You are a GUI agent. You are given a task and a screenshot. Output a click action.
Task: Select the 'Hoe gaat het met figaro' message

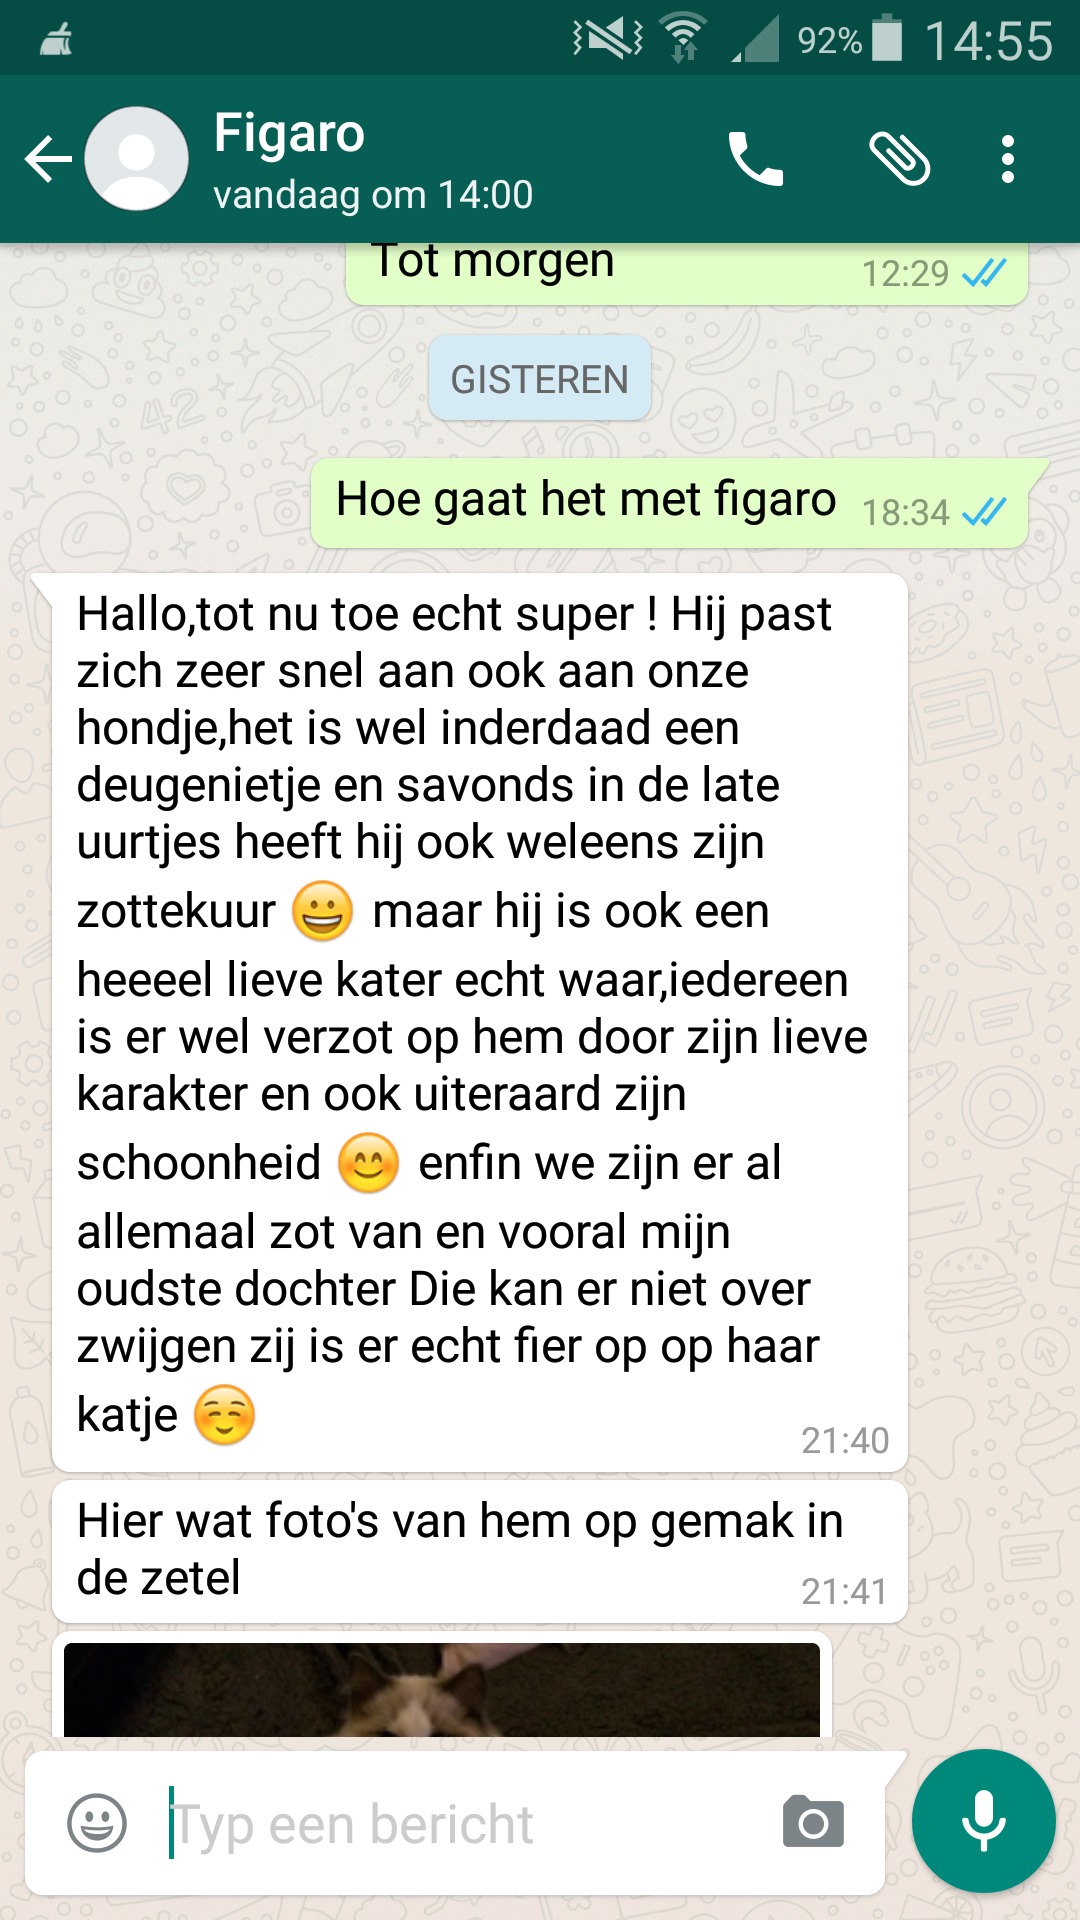[670, 503]
